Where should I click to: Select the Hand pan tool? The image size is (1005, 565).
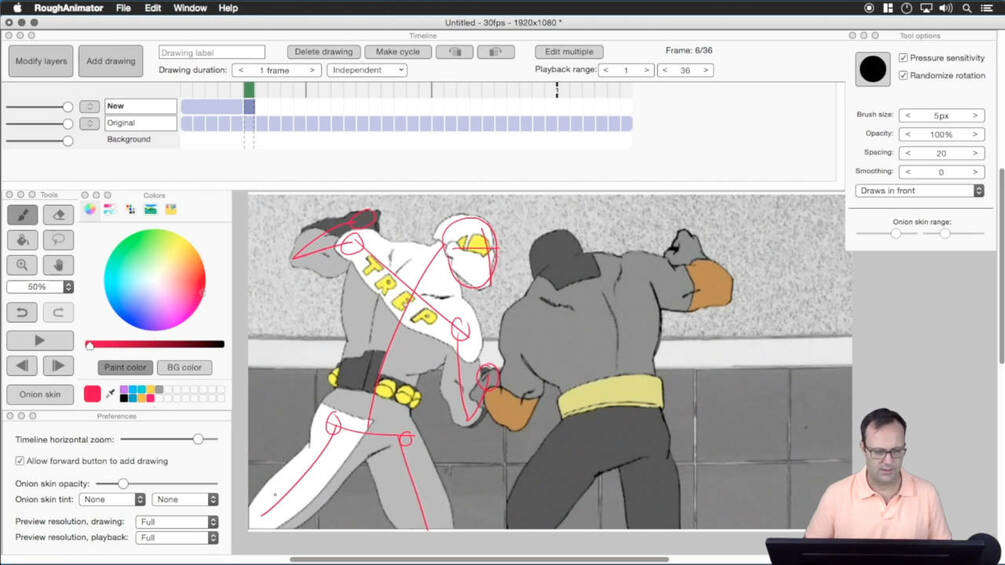click(x=58, y=265)
